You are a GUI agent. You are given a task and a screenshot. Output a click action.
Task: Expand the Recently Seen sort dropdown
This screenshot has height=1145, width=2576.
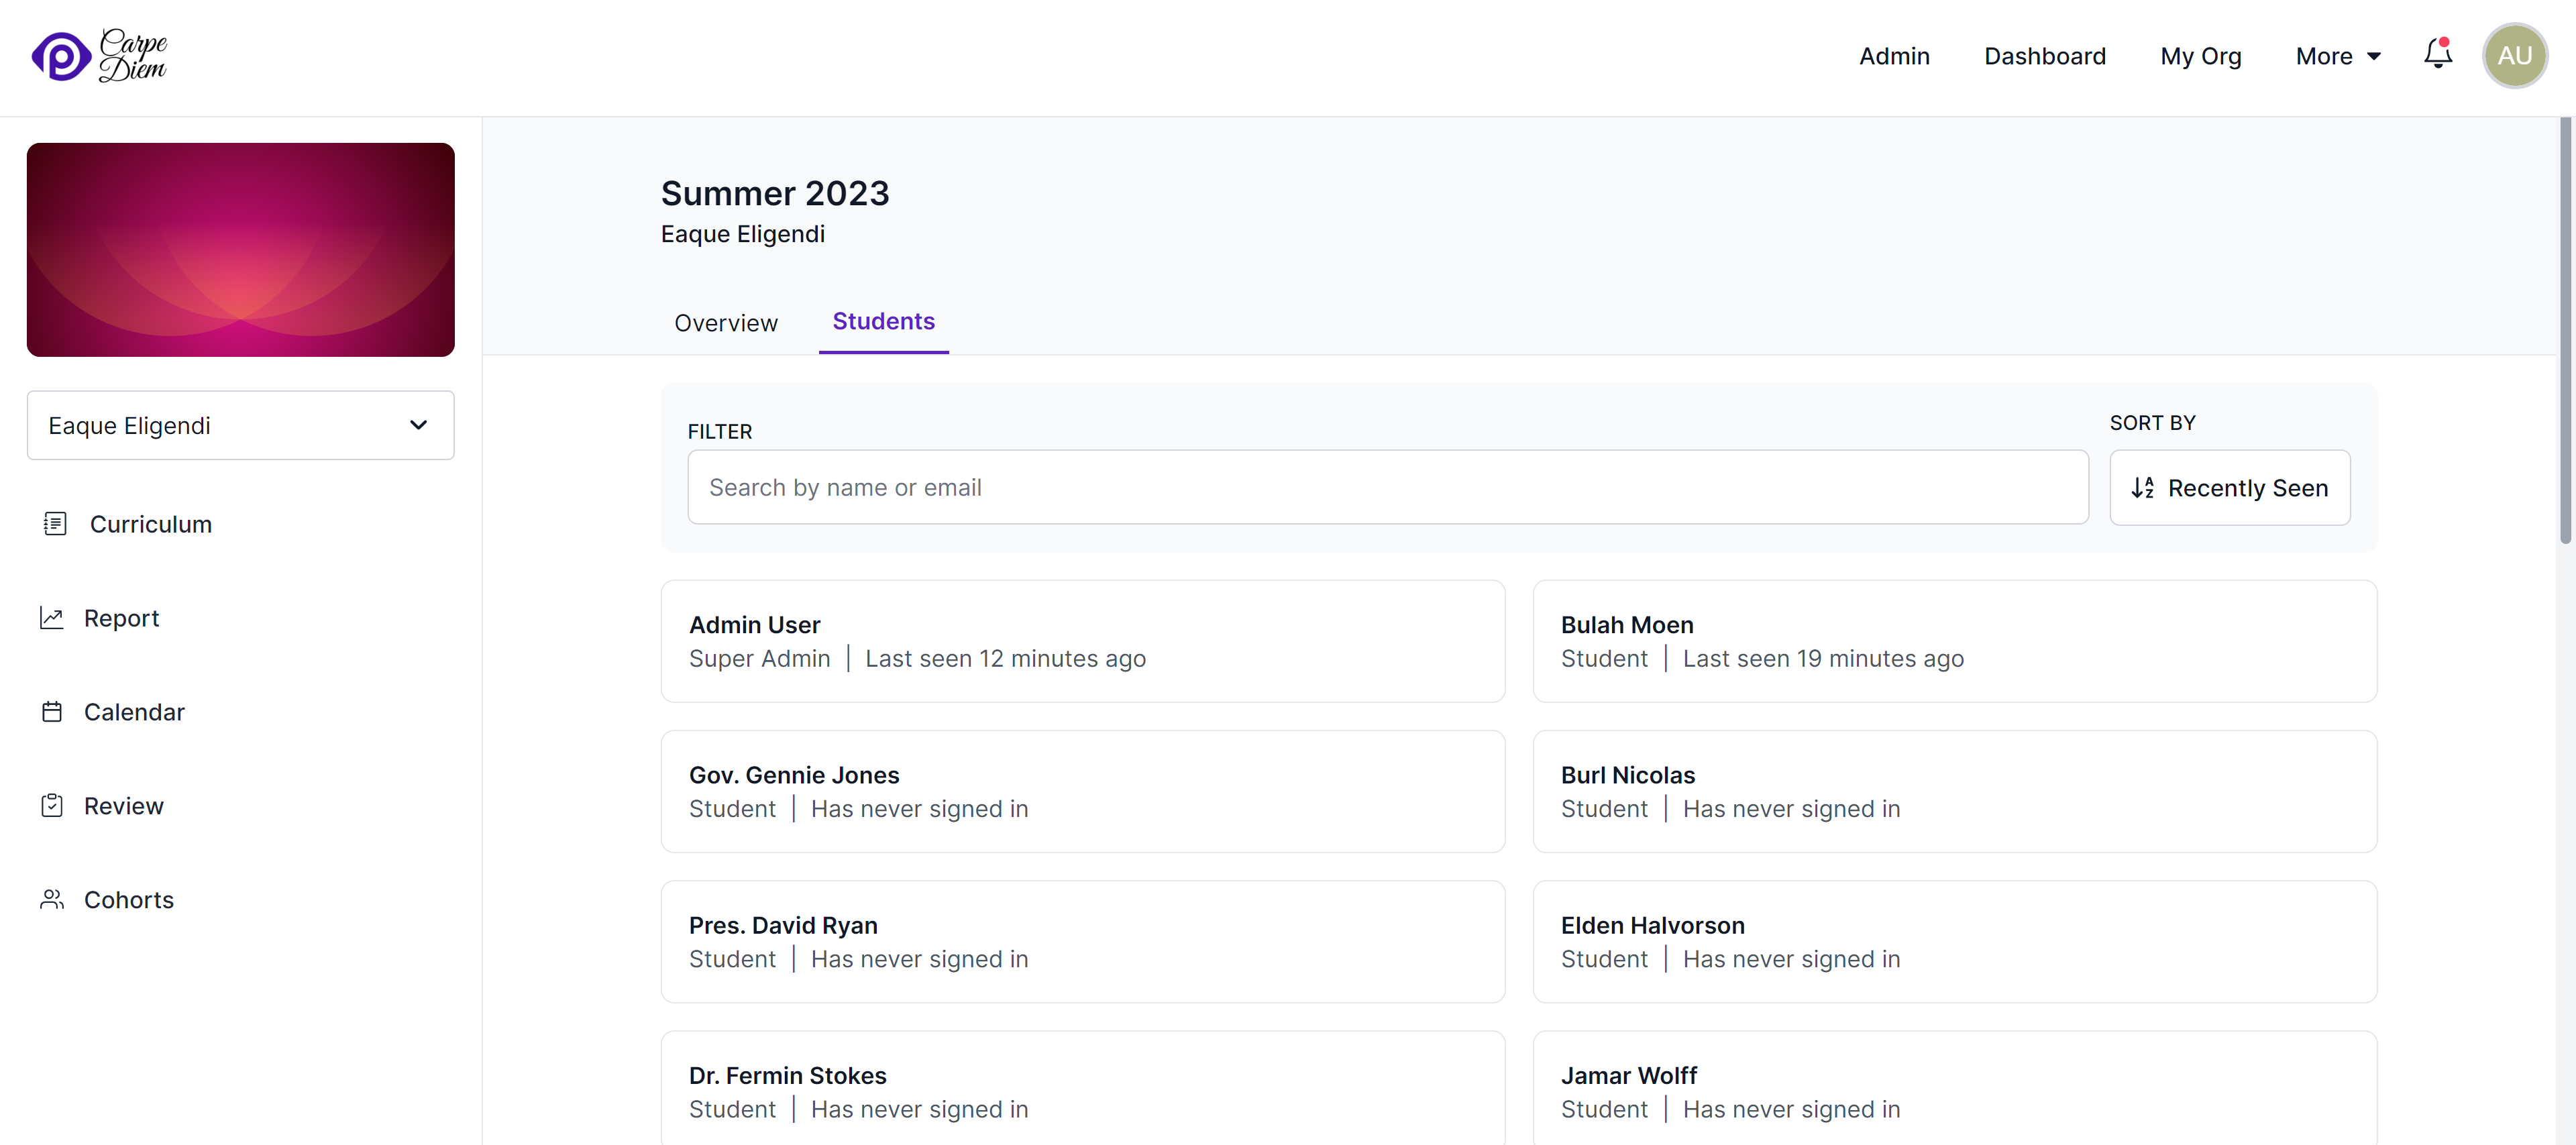tap(2230, 488)
